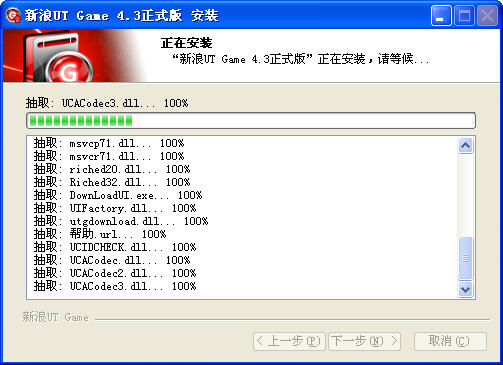This screenshot has width=503, height=365.
Task: Select the DownLoadUI.exe log line
Action: (118, 195)
